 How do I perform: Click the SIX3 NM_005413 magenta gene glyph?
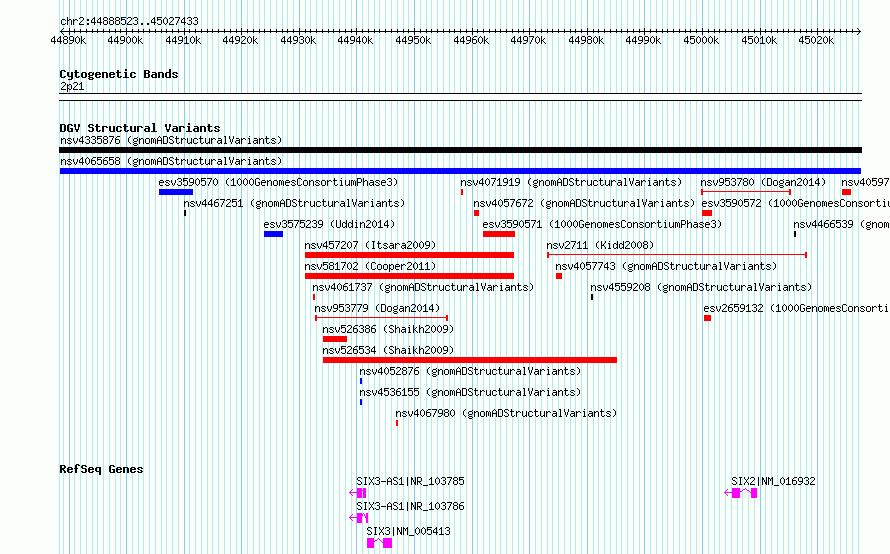[379, 543]
